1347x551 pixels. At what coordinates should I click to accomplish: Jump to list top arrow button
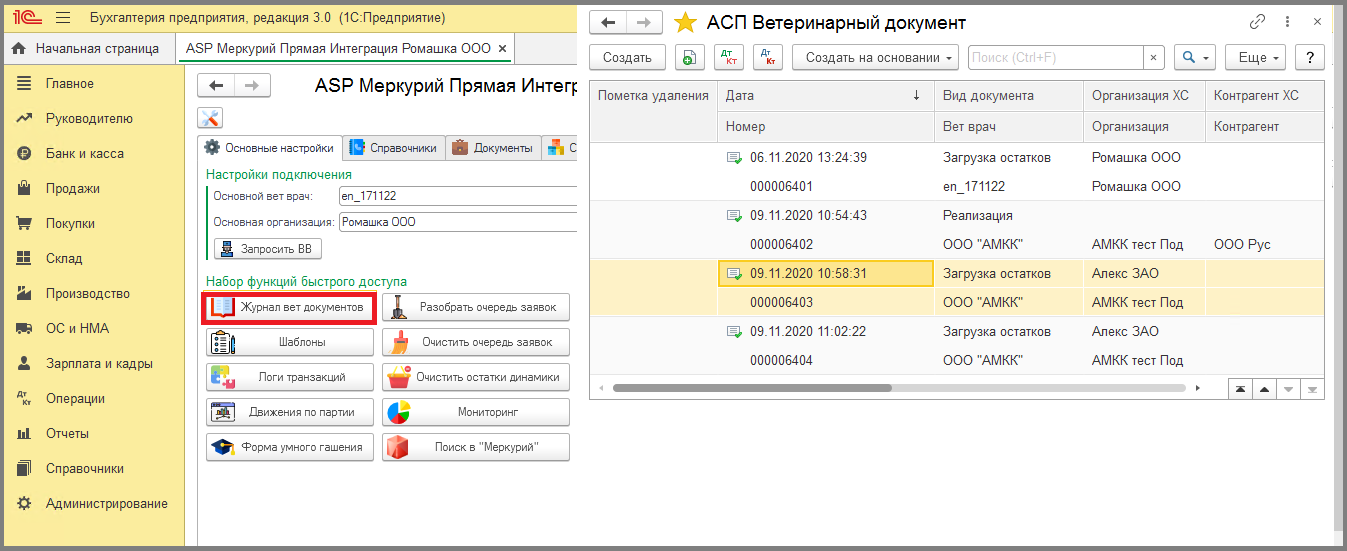(x=1240, y=389)
